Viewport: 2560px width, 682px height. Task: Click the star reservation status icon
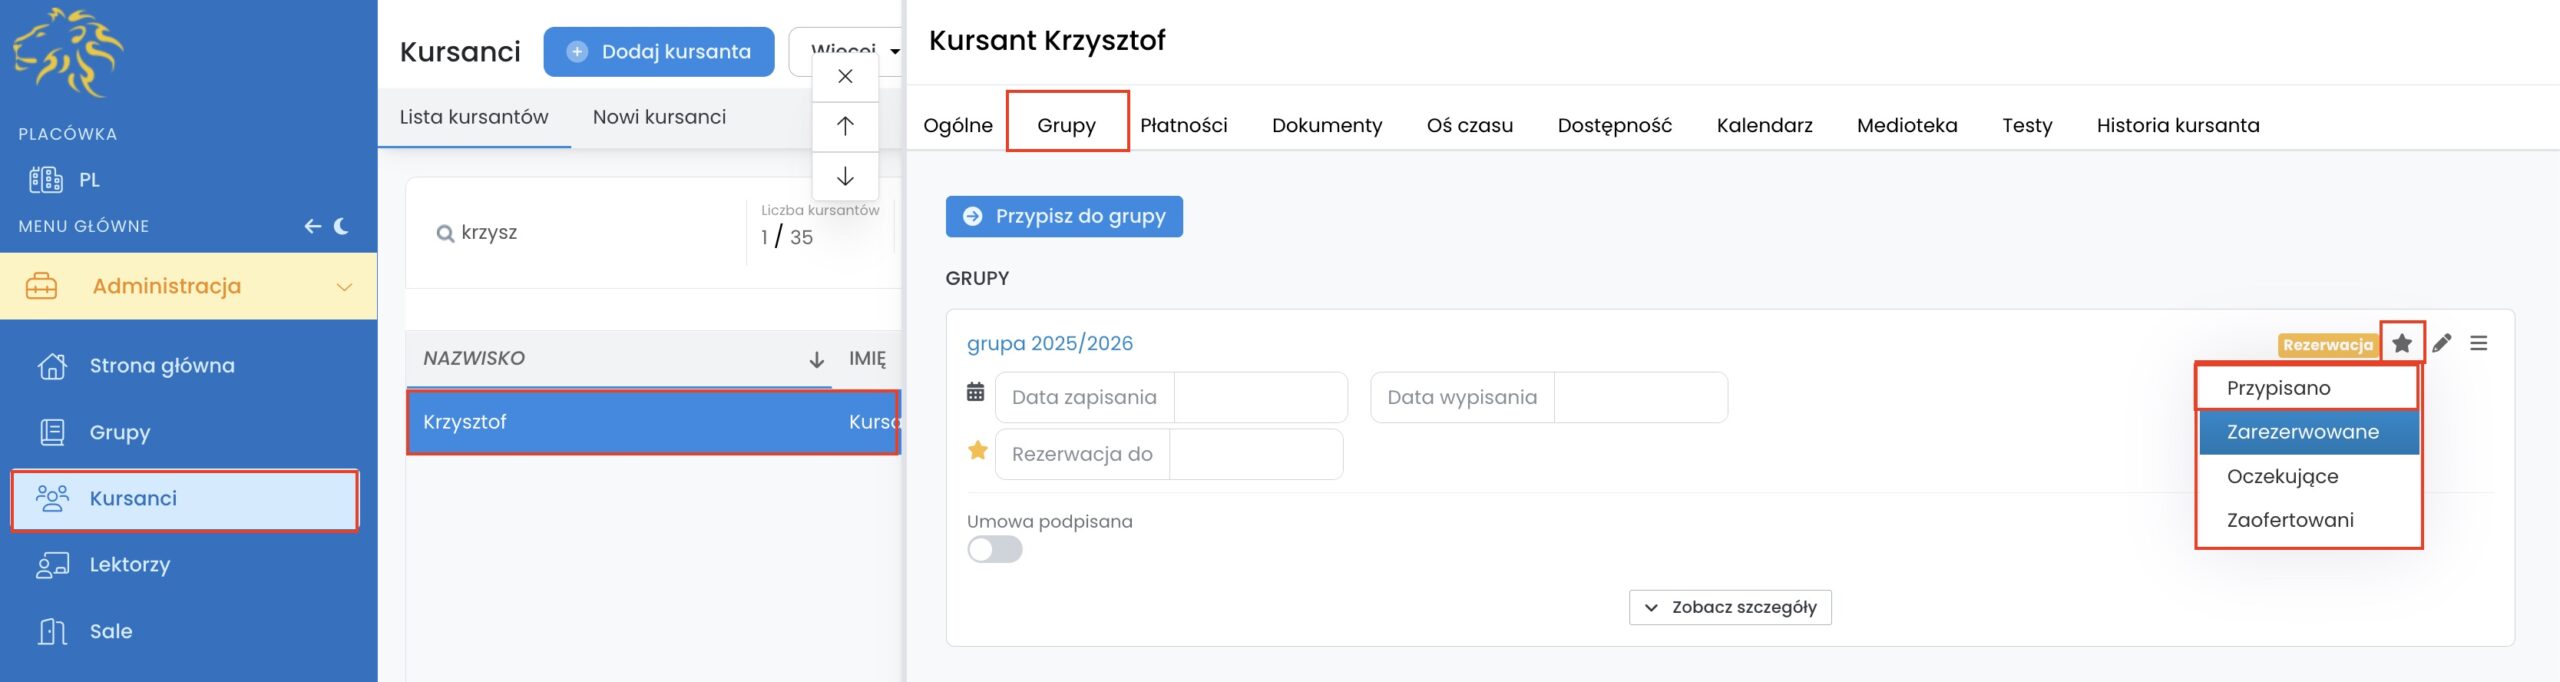[2401, 344]
